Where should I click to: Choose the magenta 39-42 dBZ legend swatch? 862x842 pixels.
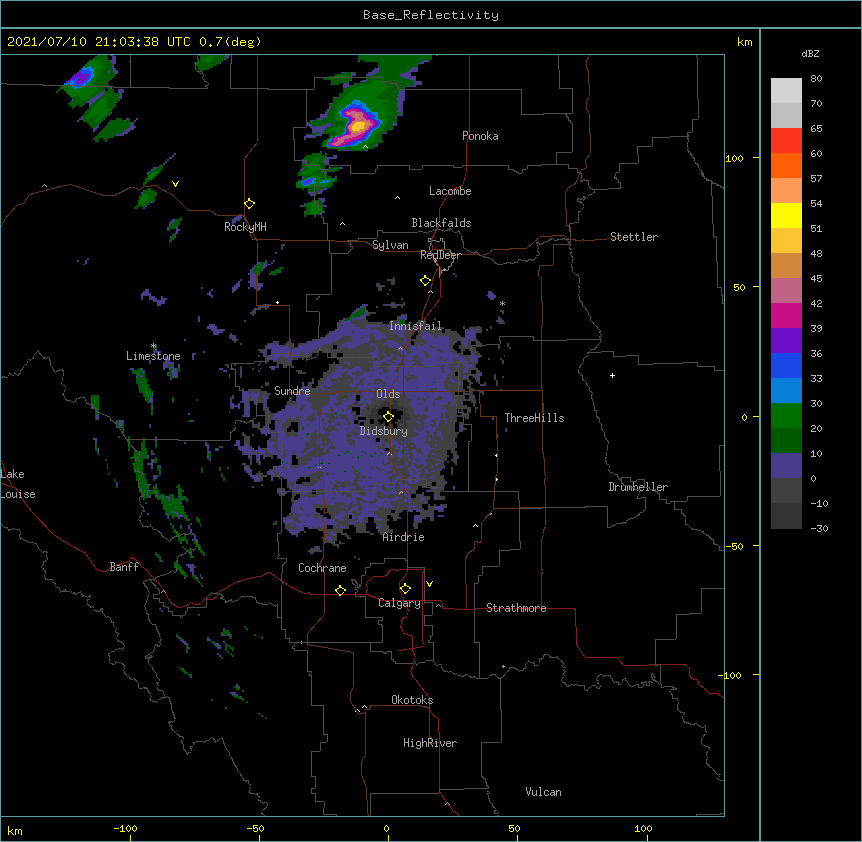click(x=786, y=315)
